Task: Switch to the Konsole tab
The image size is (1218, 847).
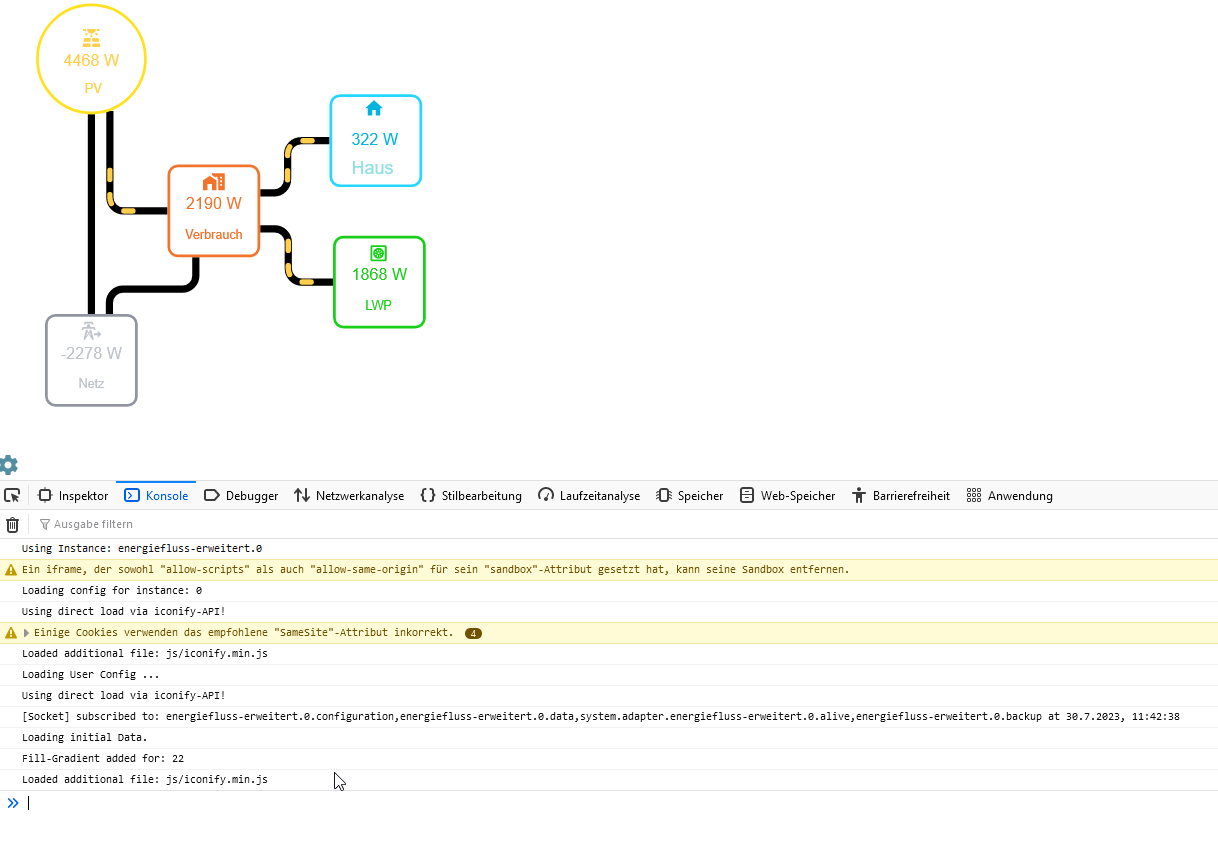Action: 156,495
